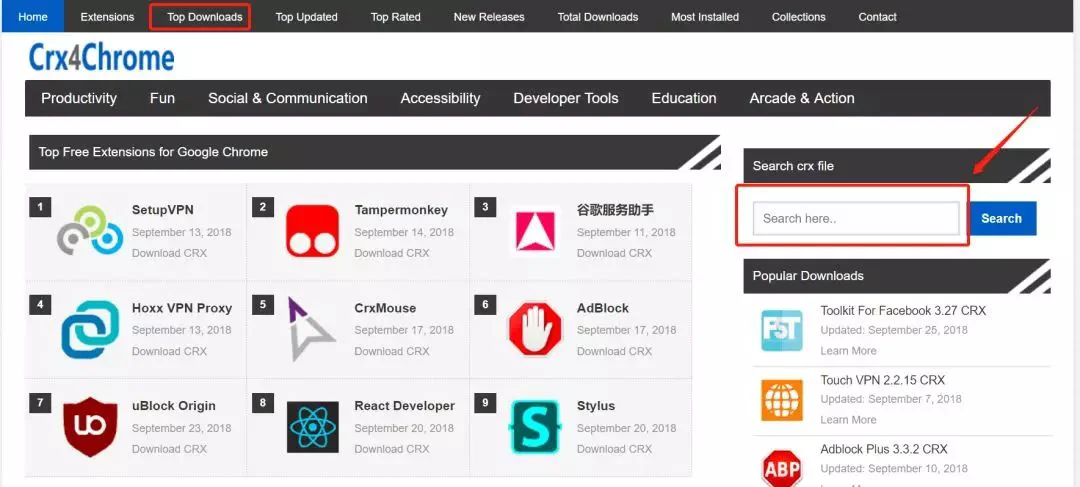Select the CrxMouse cursor icon

(311, 329)
